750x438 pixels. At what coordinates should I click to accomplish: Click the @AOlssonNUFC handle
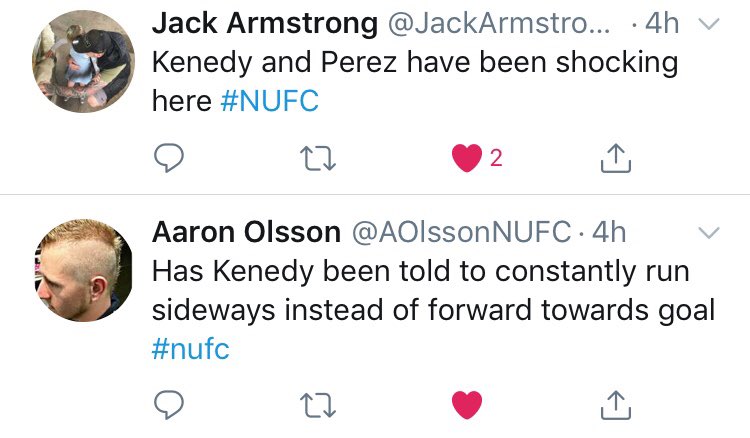point(462,232)
